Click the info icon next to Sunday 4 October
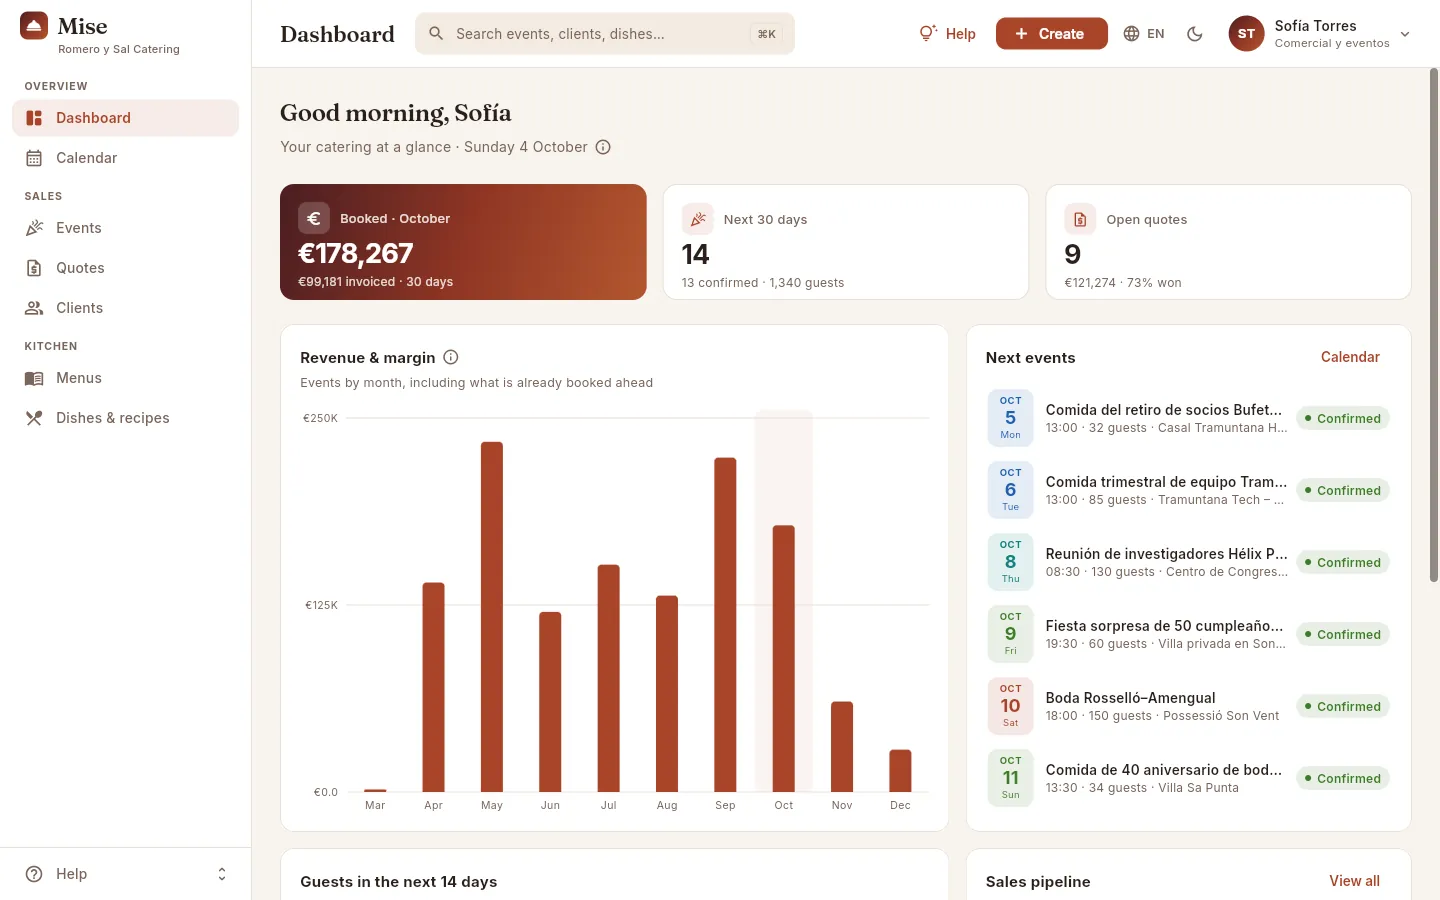Image resolution: width=1440 pixels, height=900 pixels. 603,147
